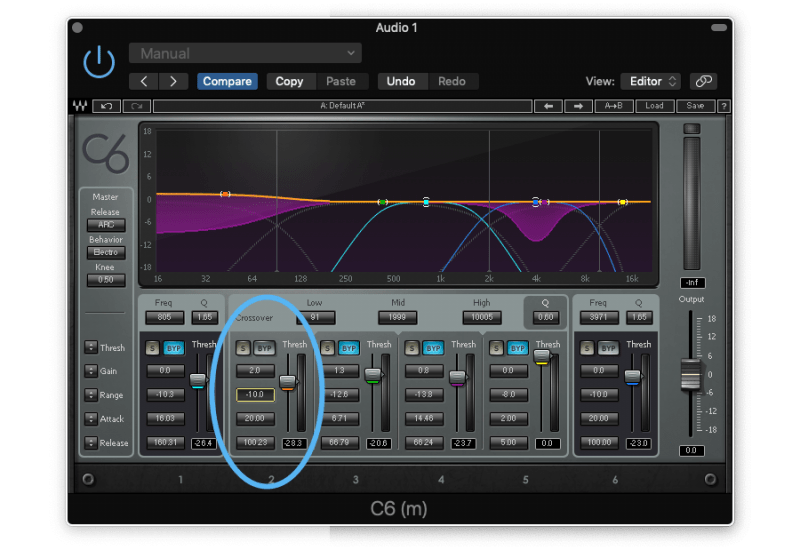Open the Waves help question mark

pos(723,106)
